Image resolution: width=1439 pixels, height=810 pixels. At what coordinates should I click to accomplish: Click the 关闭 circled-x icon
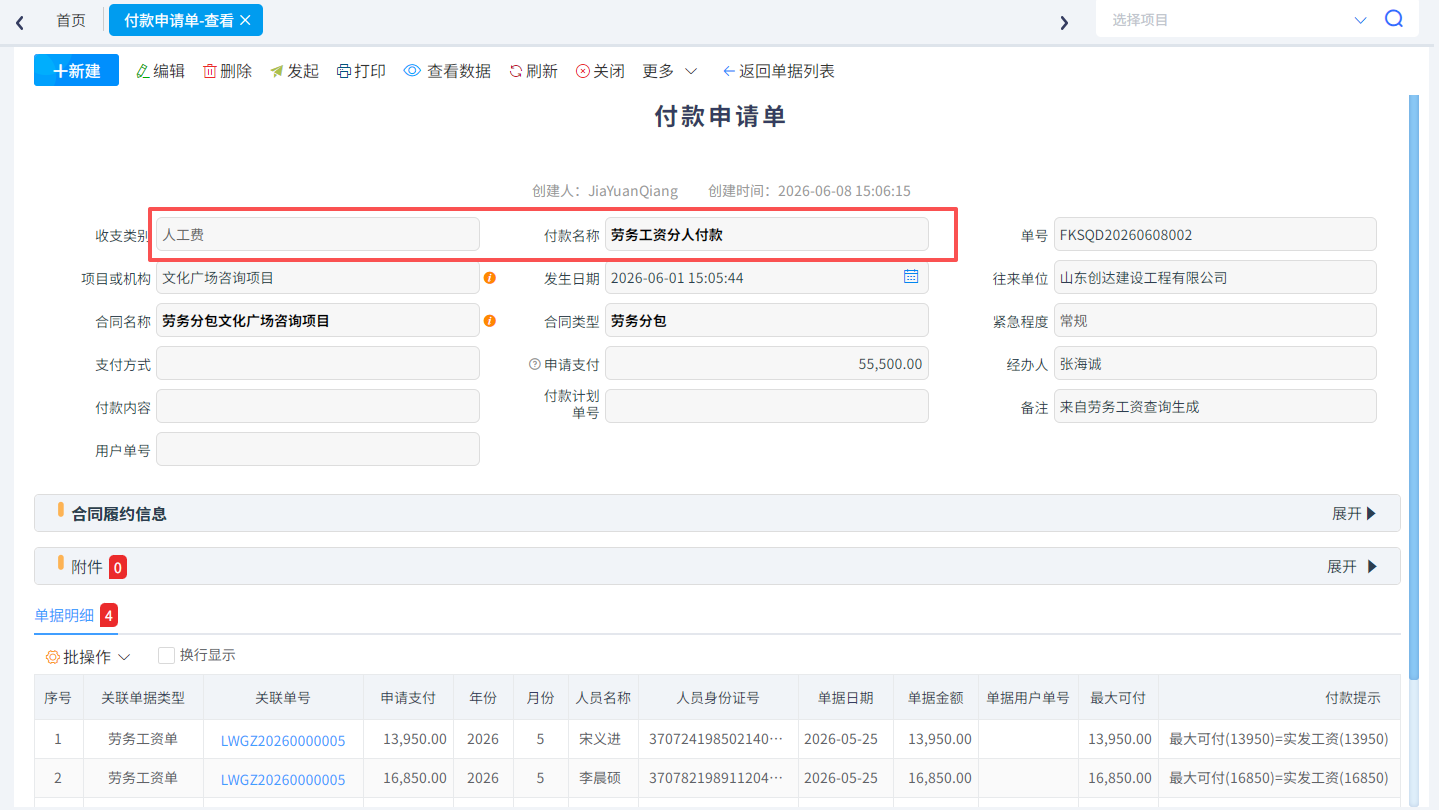[583, 71]
